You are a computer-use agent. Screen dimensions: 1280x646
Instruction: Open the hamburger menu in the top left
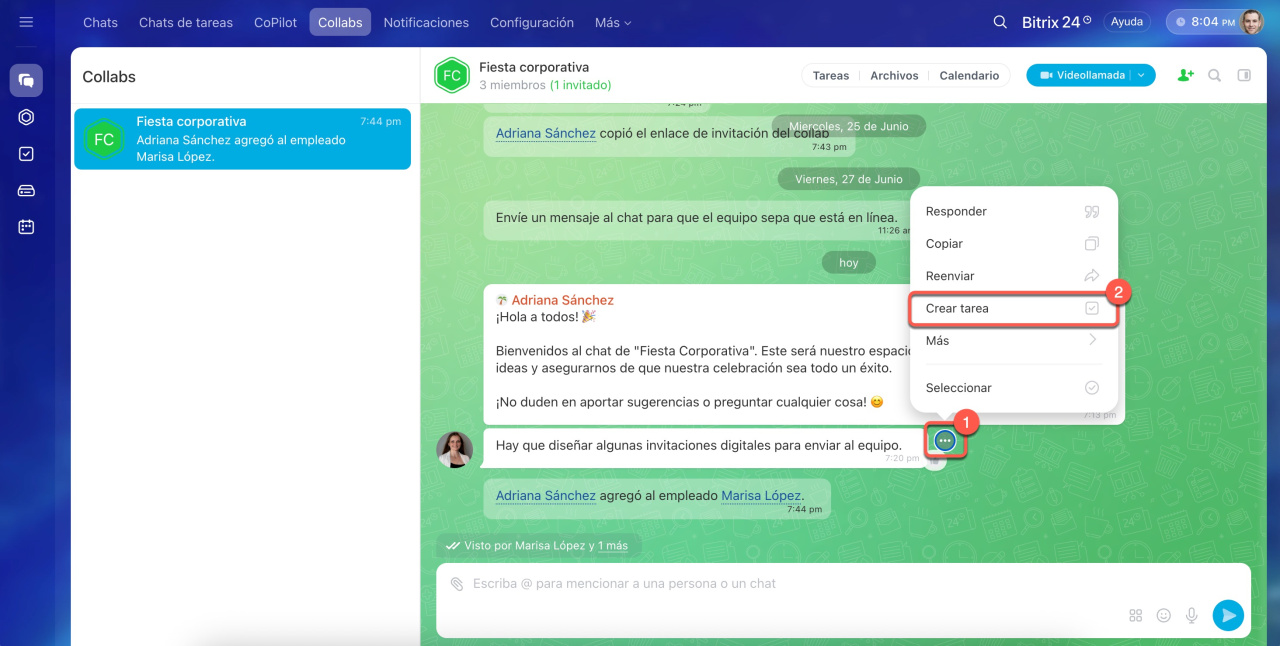pos(26,22)
